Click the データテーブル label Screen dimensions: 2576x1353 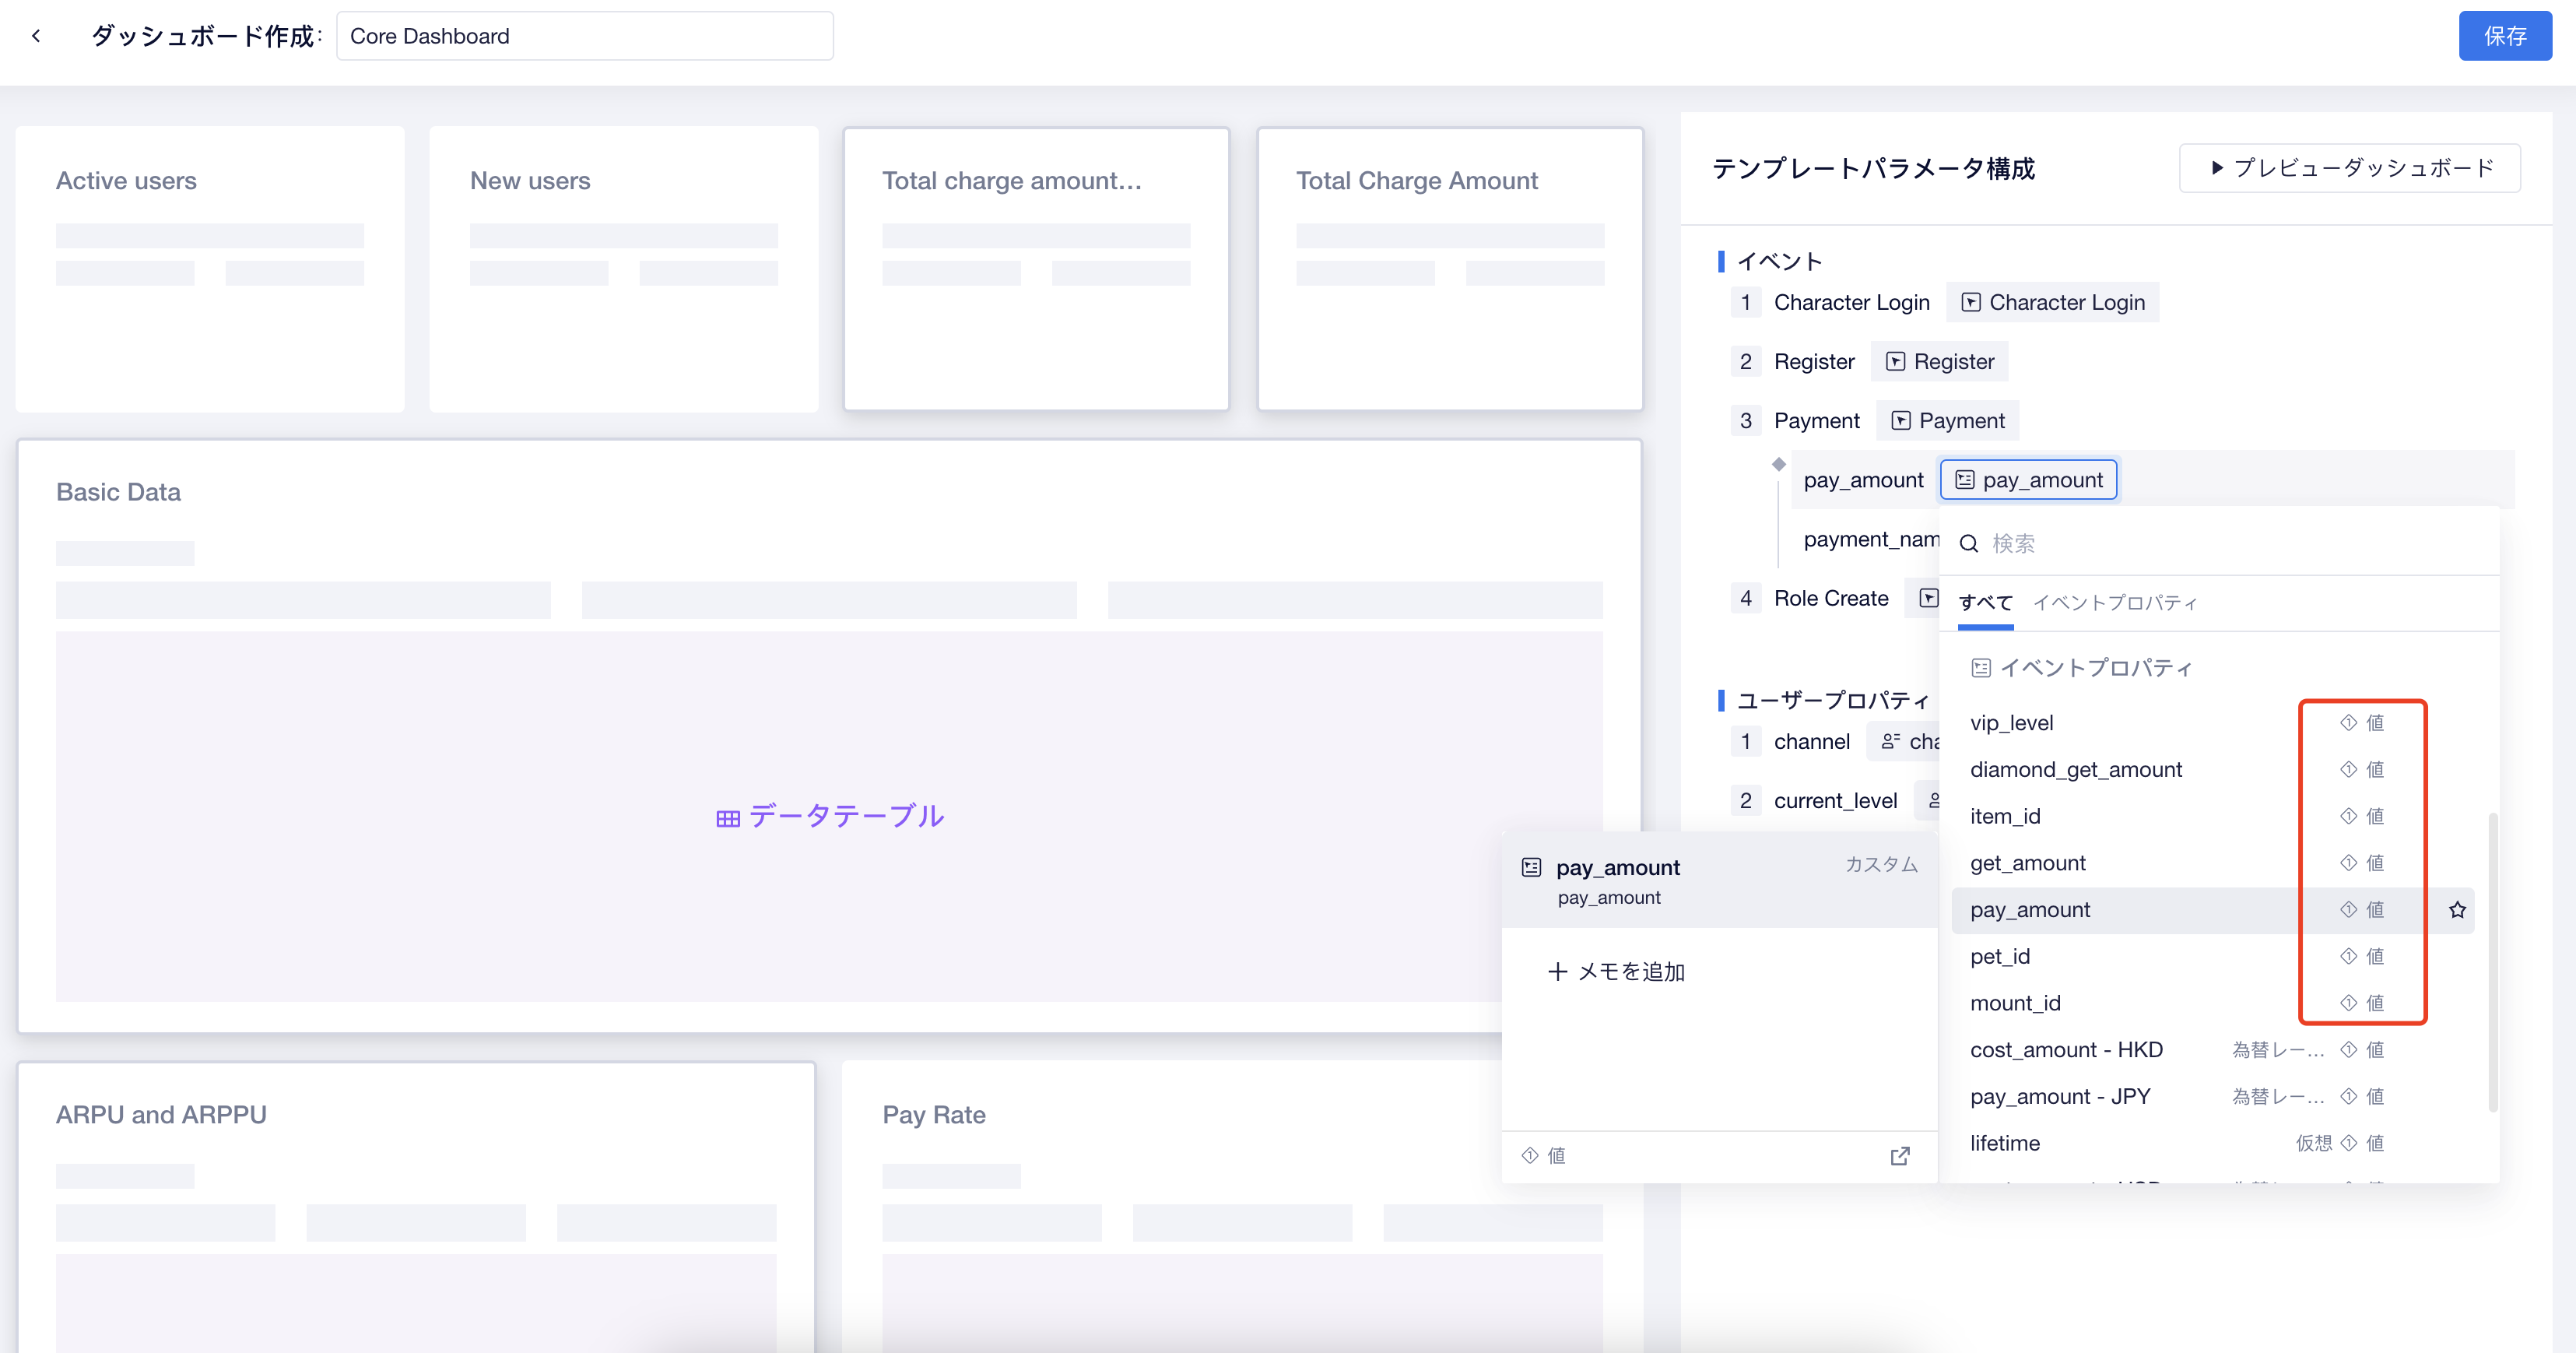pos(830,816)
